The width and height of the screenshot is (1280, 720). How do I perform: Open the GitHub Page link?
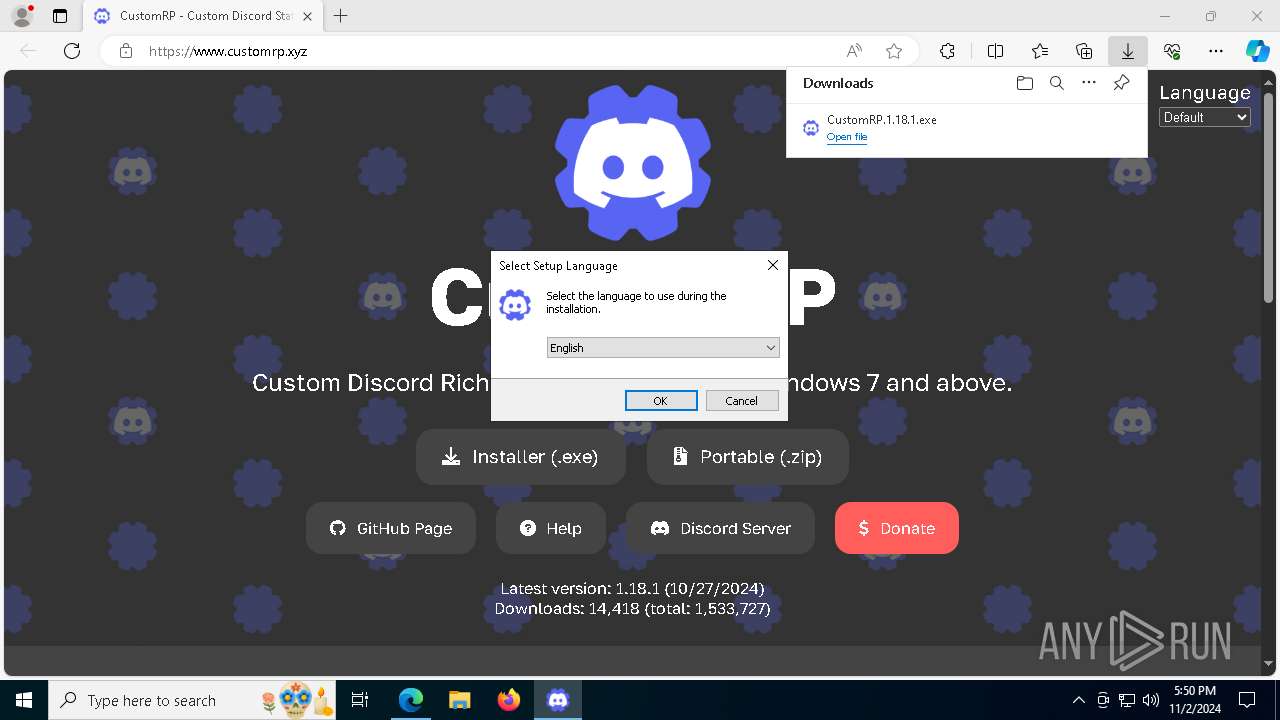[x=391, y=528]
